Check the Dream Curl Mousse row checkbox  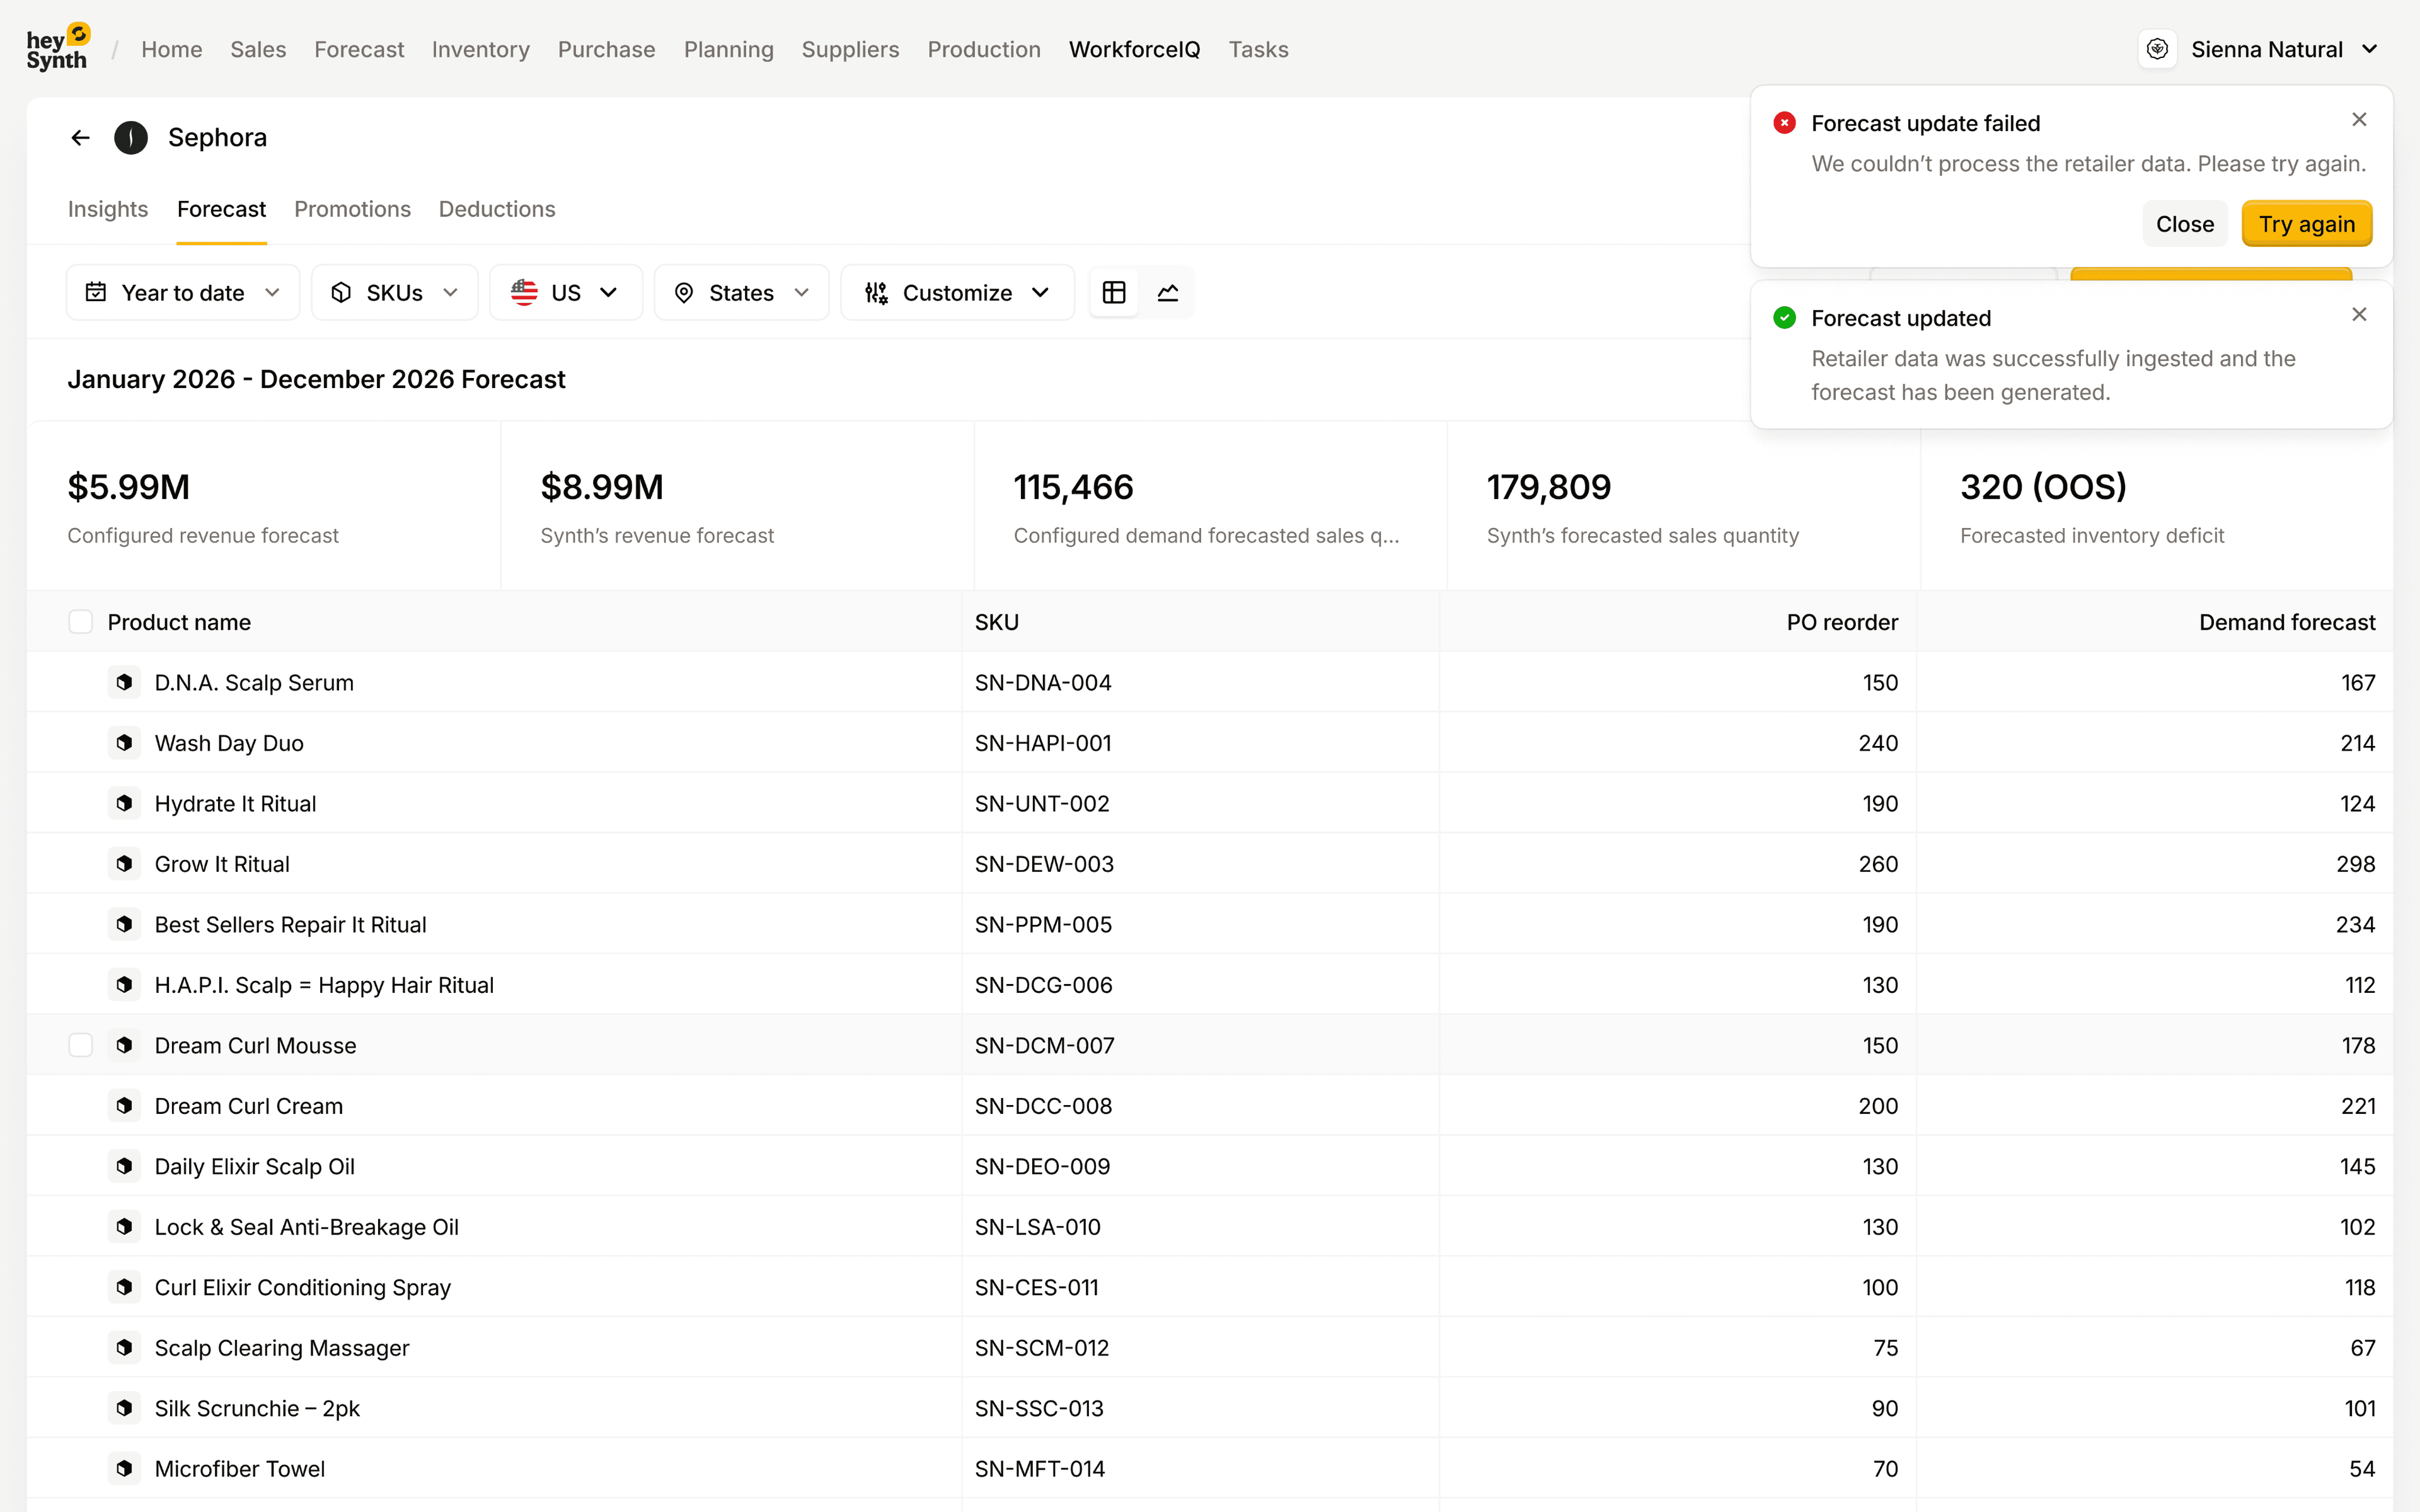[81, 1045]
